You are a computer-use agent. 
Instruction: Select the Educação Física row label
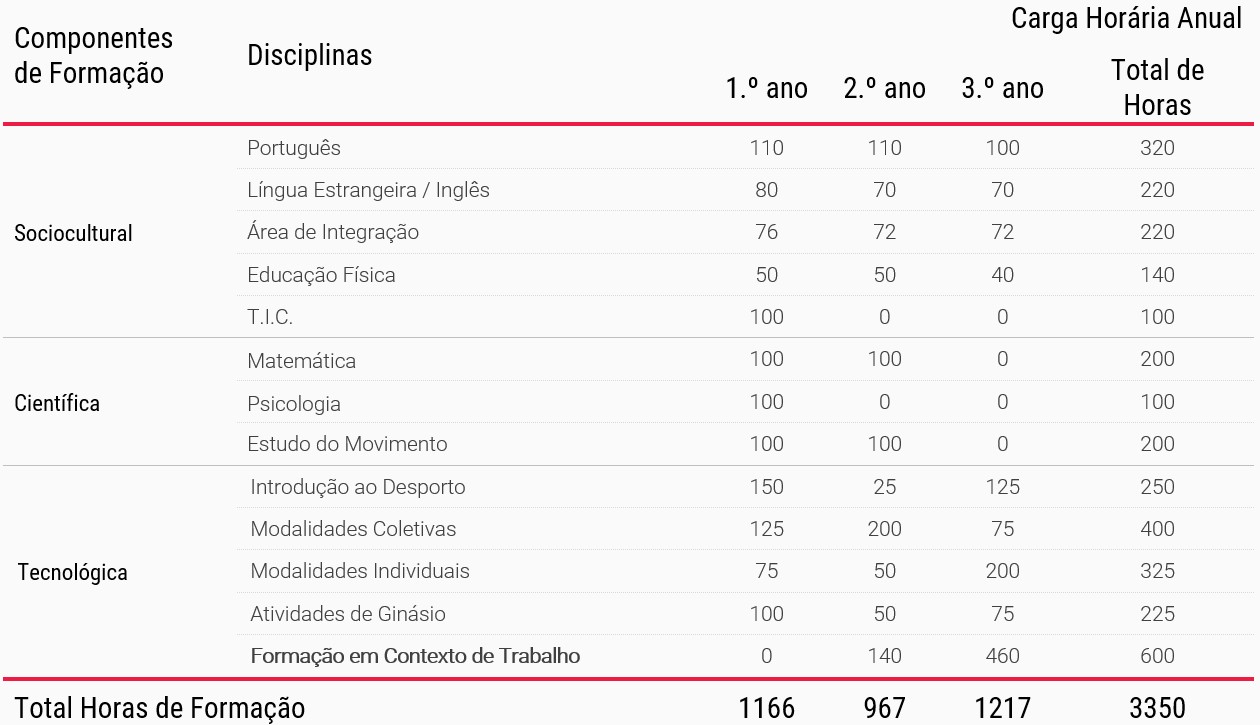[x=321, y=275]
